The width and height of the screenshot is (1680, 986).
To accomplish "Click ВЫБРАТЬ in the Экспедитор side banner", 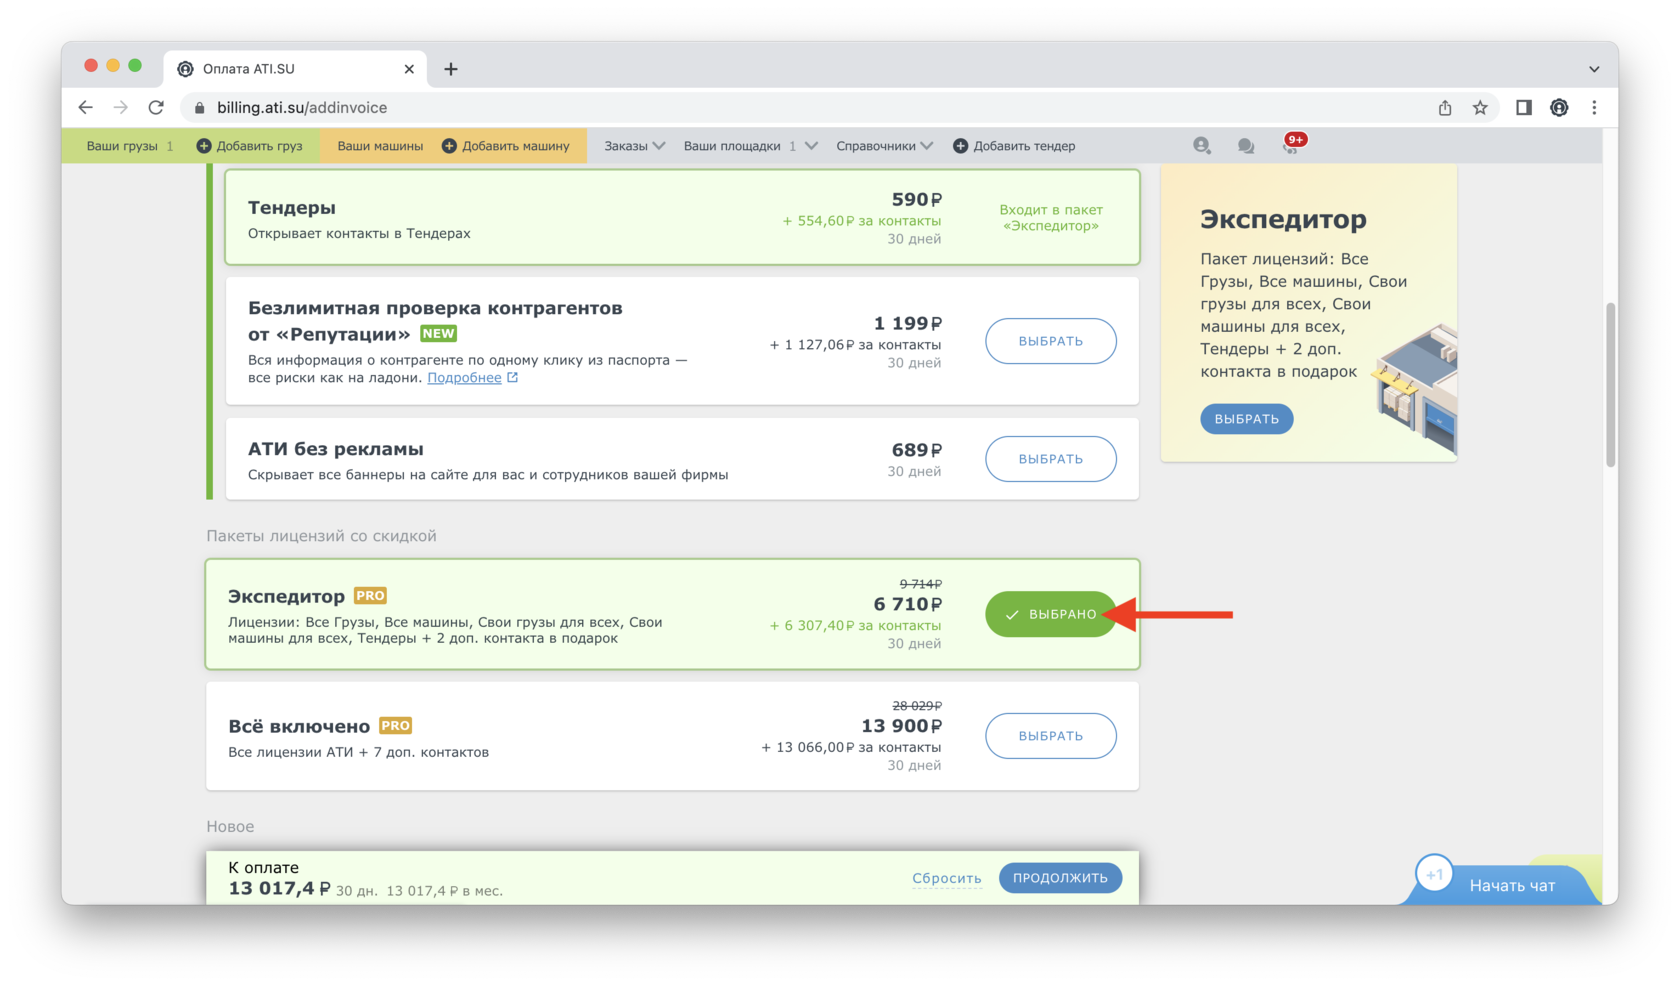I will coord(1247,419).
